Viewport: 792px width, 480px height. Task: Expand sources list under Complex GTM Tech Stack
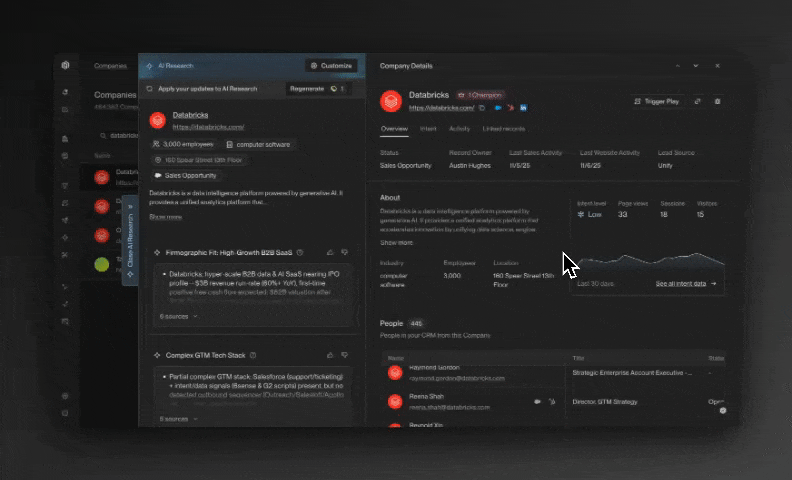pos(178,419)
